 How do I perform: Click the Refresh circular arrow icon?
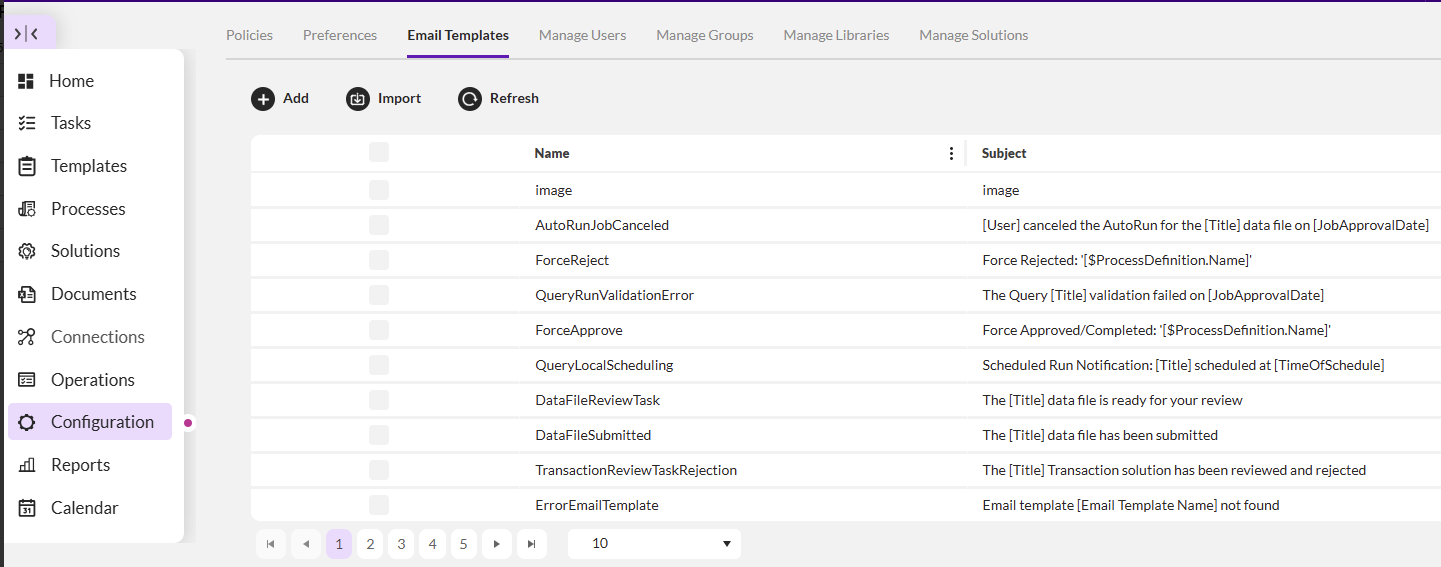[x=470, y=99]
